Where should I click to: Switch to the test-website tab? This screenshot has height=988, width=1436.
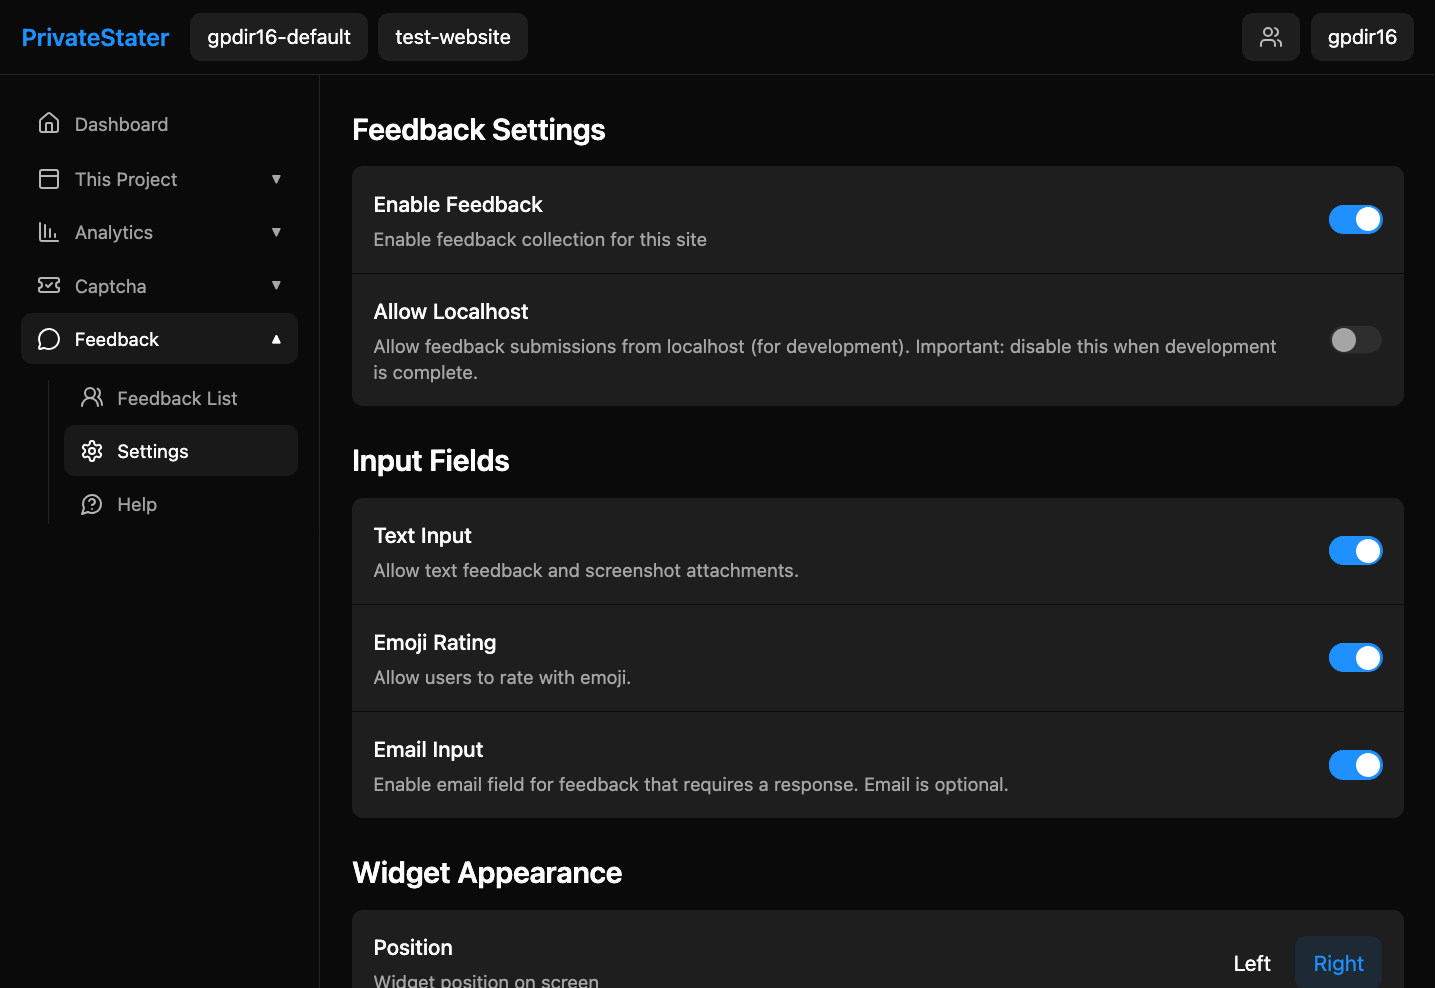pyautogui.click(x=452, y=36)
